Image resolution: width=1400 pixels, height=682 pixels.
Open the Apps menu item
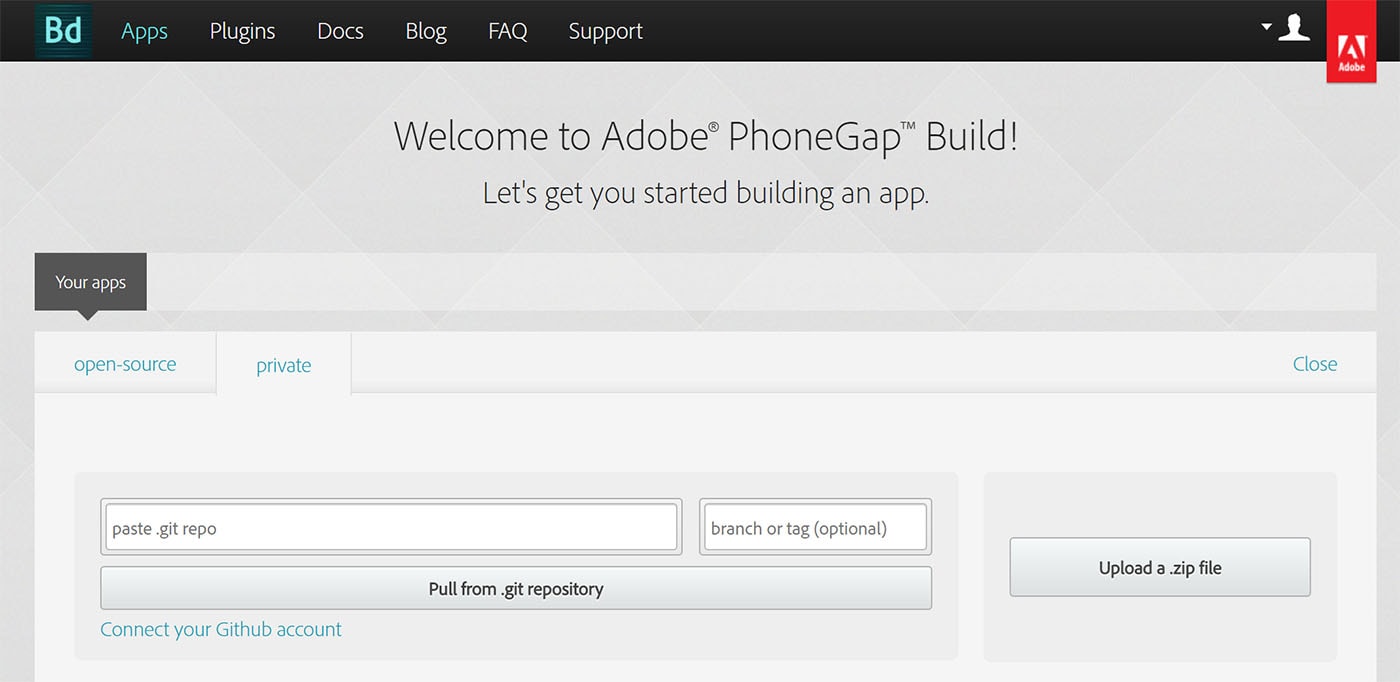[x=144, y=31]
